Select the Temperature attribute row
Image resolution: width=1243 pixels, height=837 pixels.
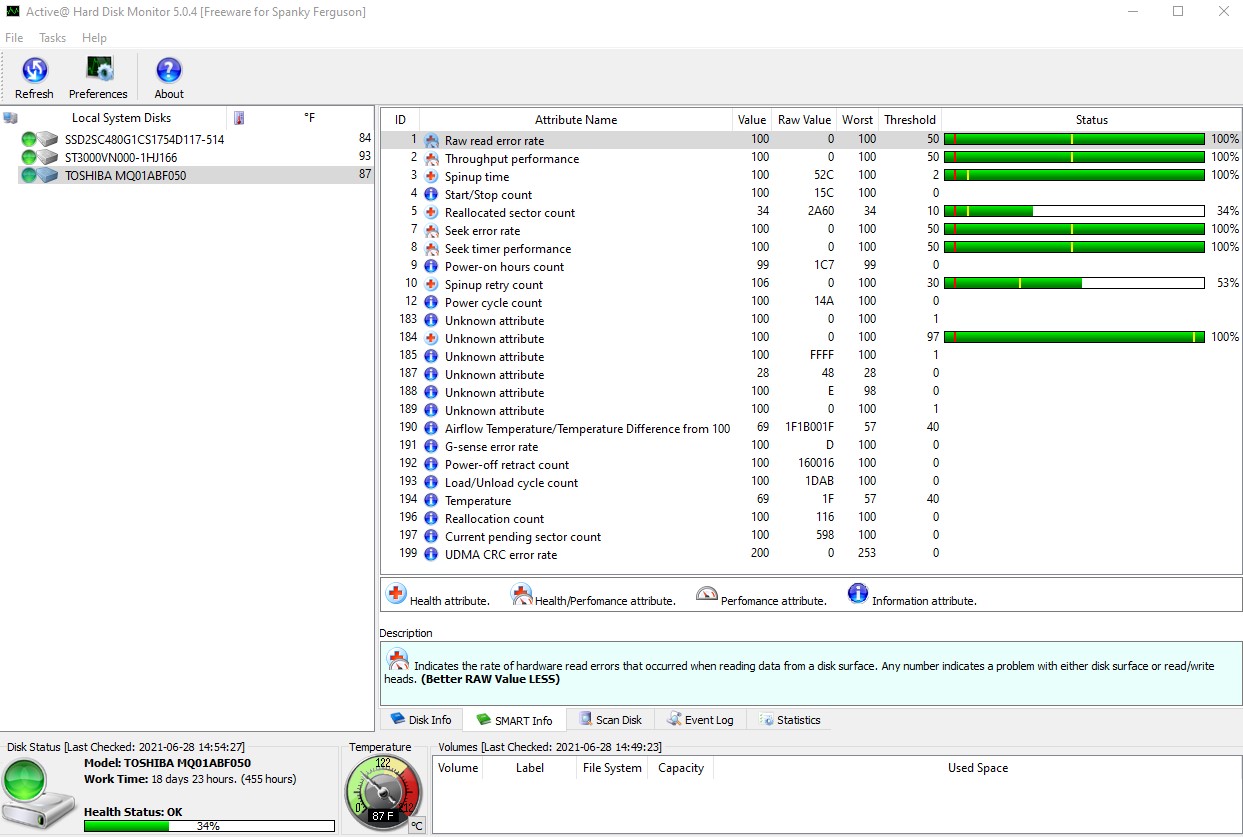pos(478,500)
